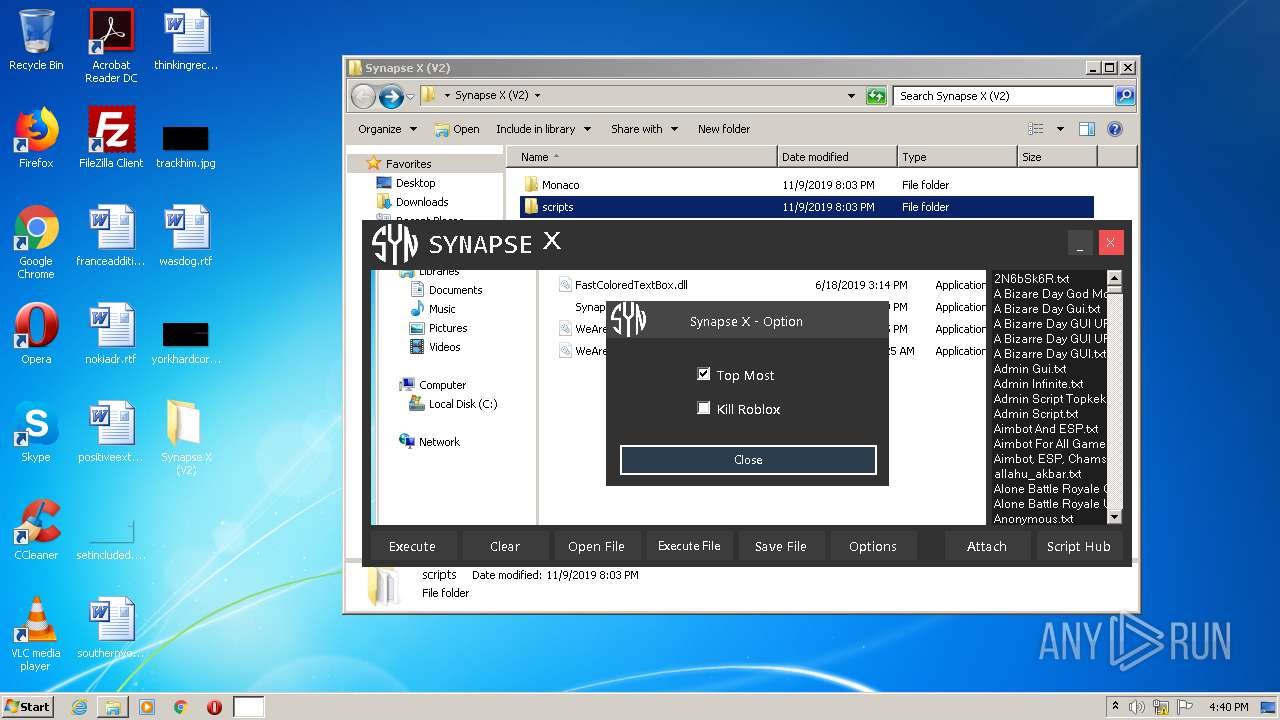Click New folder in Explorer toolbar
Image resolution: width=1280 pixels, height=720 pixels.
[724, 129]
